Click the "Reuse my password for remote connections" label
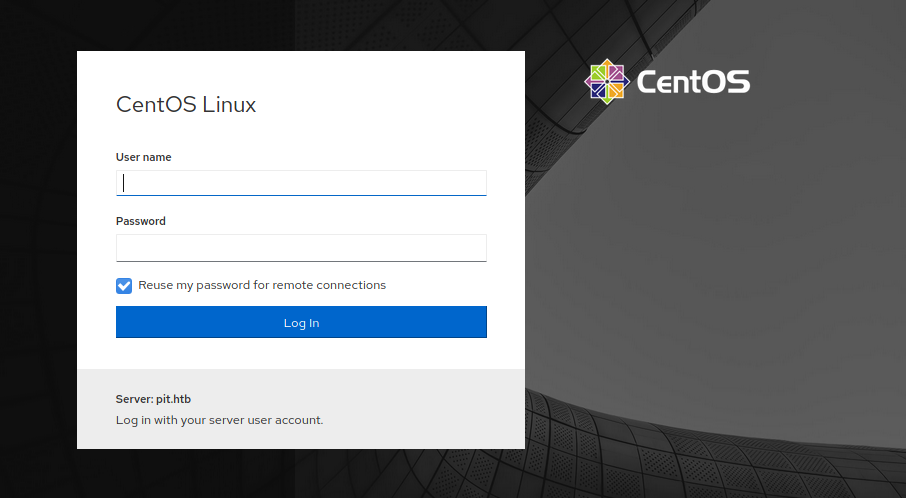The image size is (906, 498). (262, 285)
